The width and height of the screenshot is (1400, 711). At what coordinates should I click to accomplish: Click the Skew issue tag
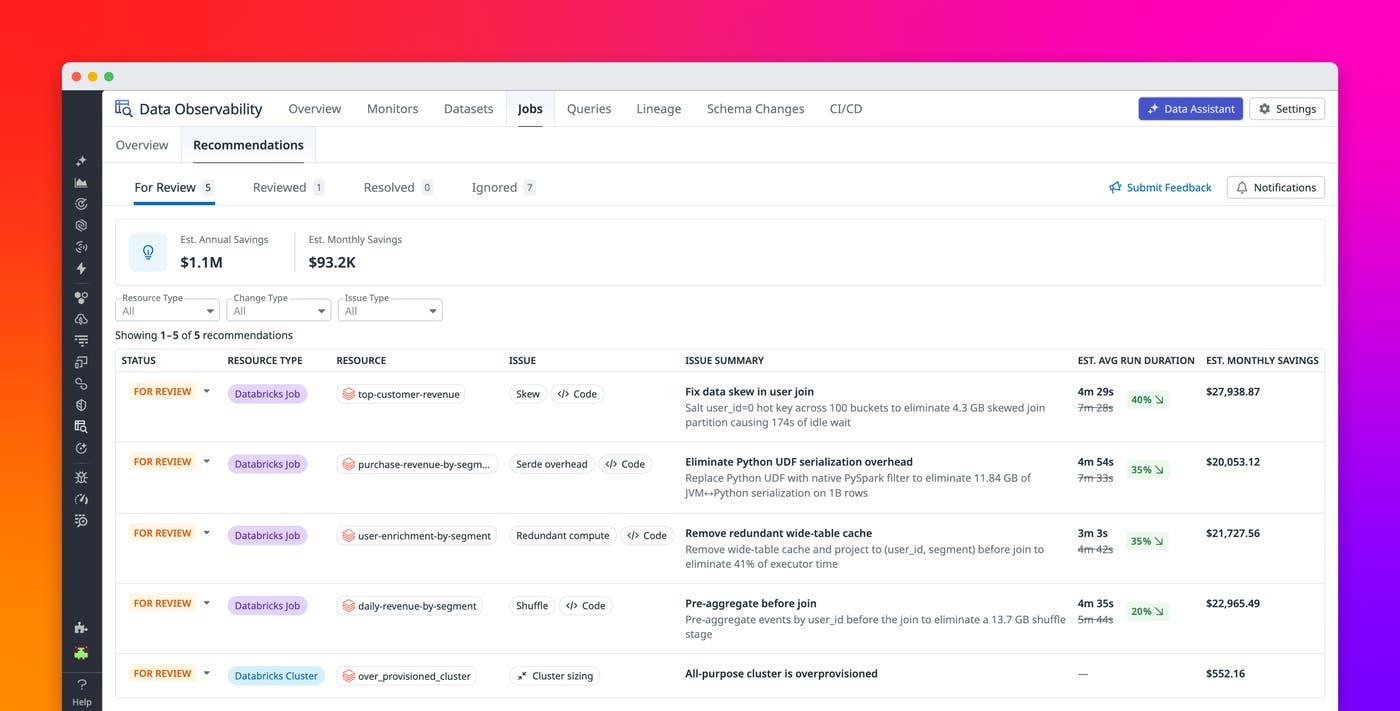point(527,394)
